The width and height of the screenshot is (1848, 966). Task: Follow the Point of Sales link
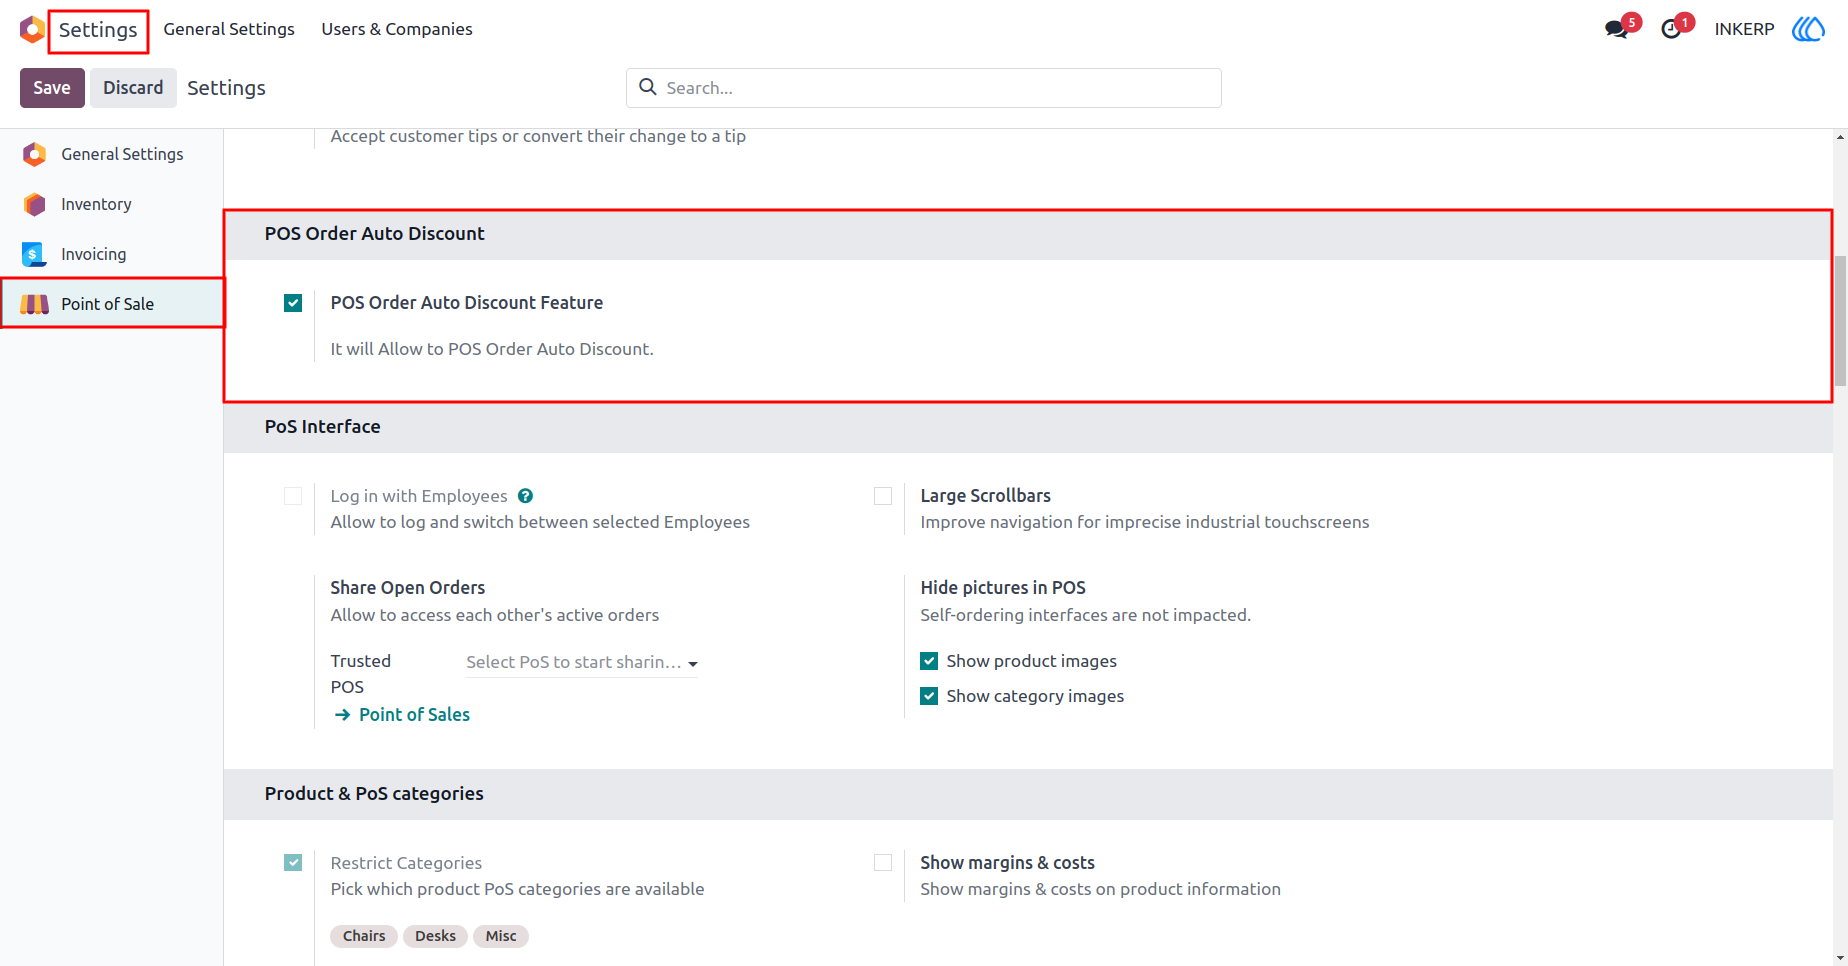414,715
